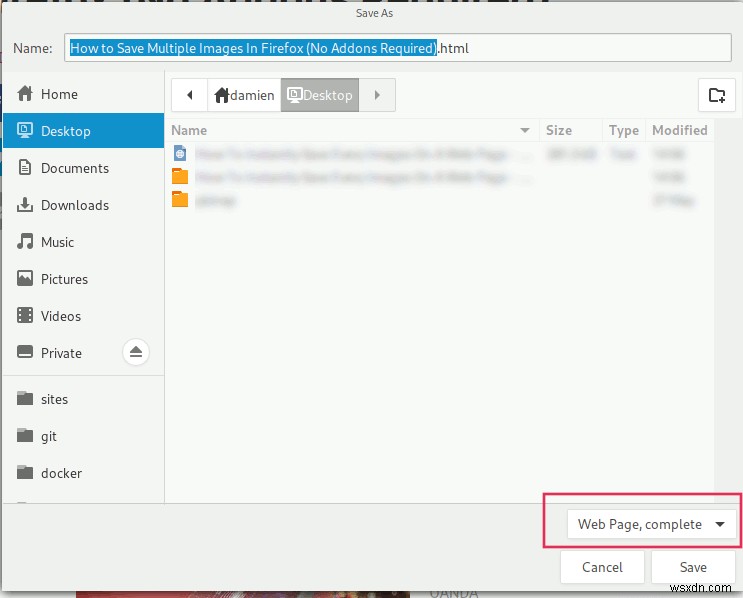The width and height of the screenshot is (743, 598).
Task: Open the Pictures location
Action: coord(83,279)
